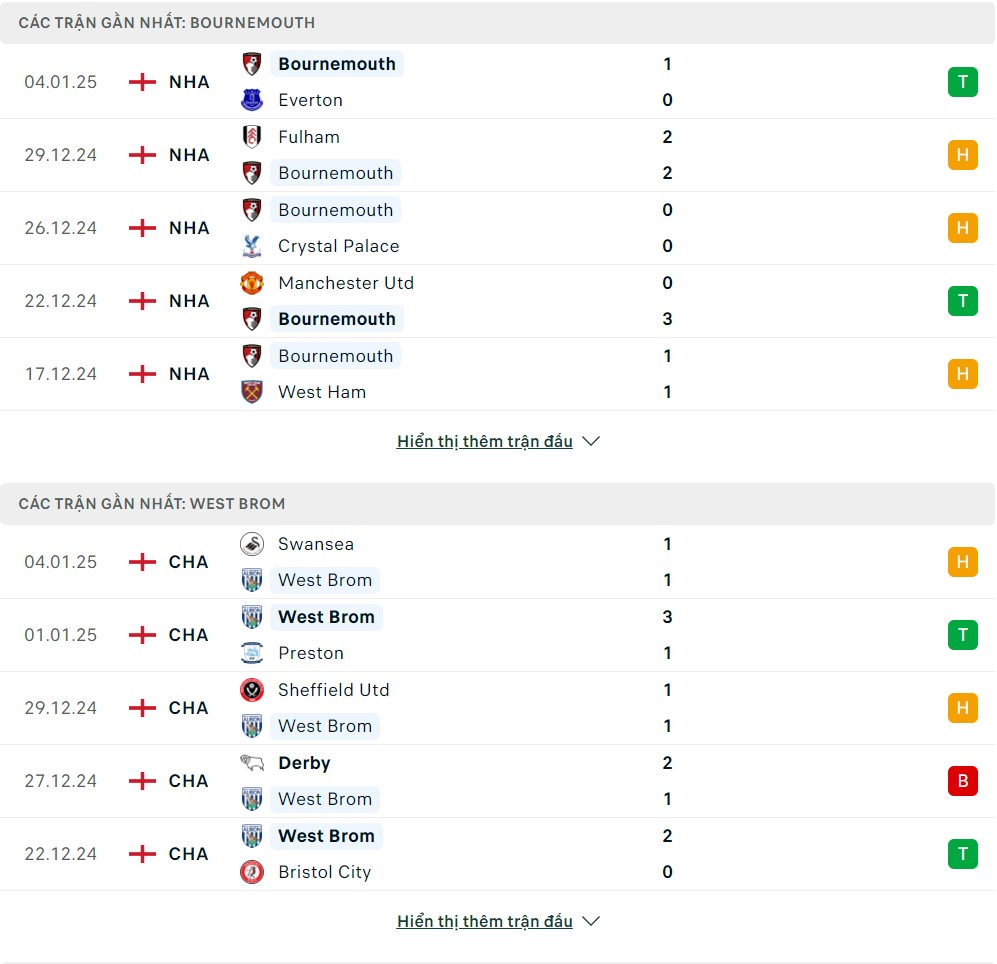The width and height of the screenshot is (997, 964).
Task: Select the Bournemouth team name in Everton match
Action: (x=337, y=64)
